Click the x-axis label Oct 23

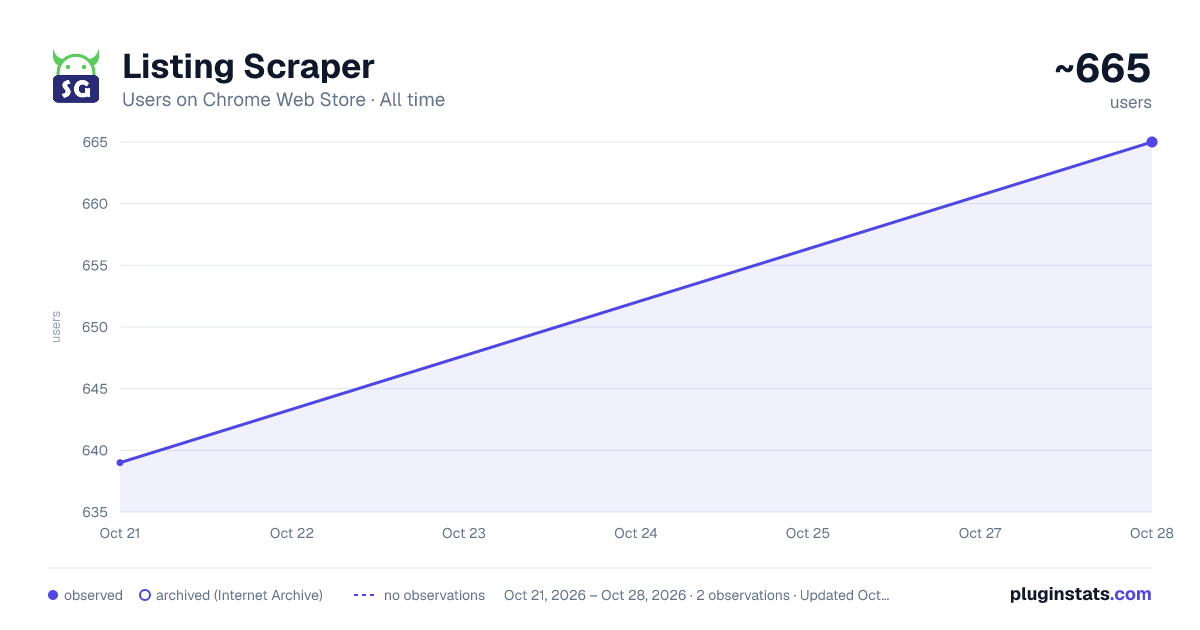[x=464, y=533]
